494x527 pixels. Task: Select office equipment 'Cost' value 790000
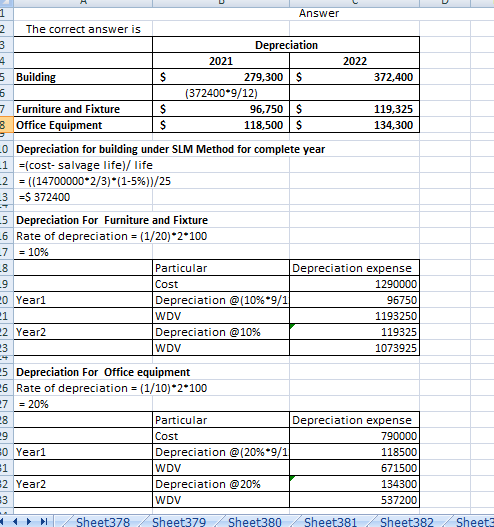click(x=355, y=436)
